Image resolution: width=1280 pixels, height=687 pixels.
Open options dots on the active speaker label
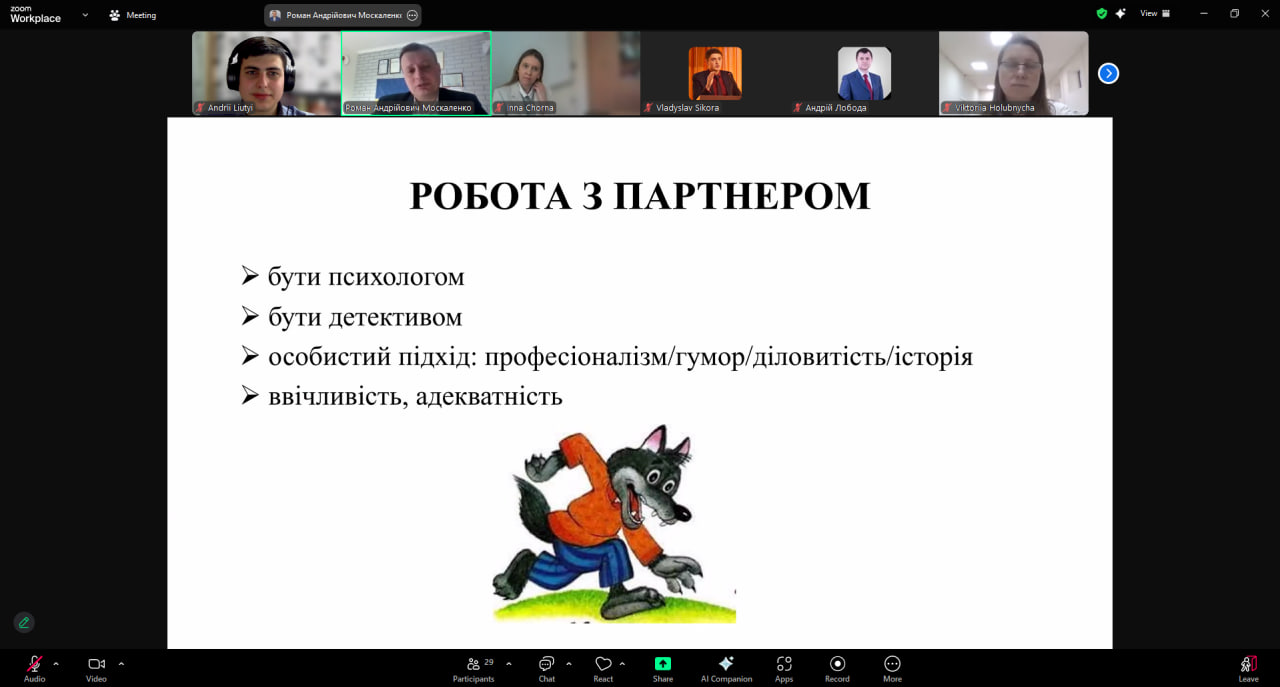click(412, 15)
